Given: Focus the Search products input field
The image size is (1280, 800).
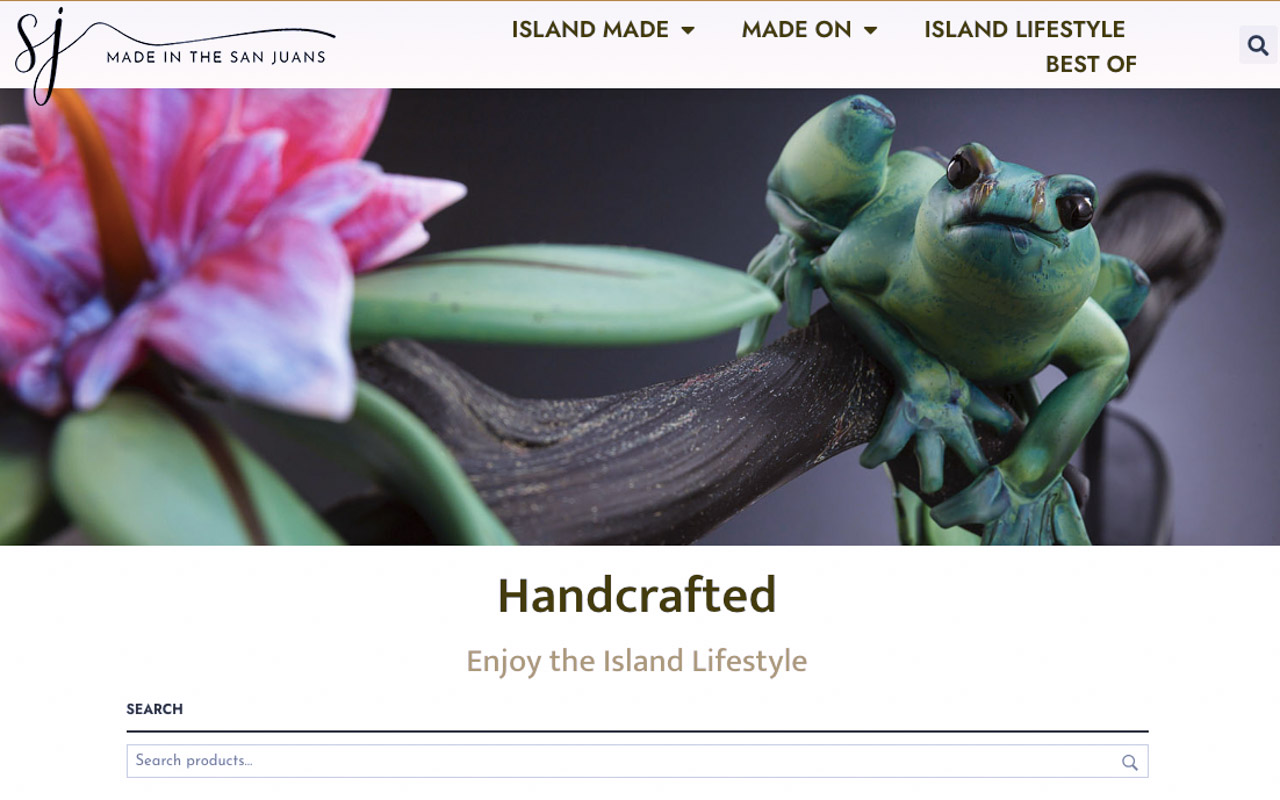Looking at the screenshot, I should pyautogui.click(x=637, y=761).
